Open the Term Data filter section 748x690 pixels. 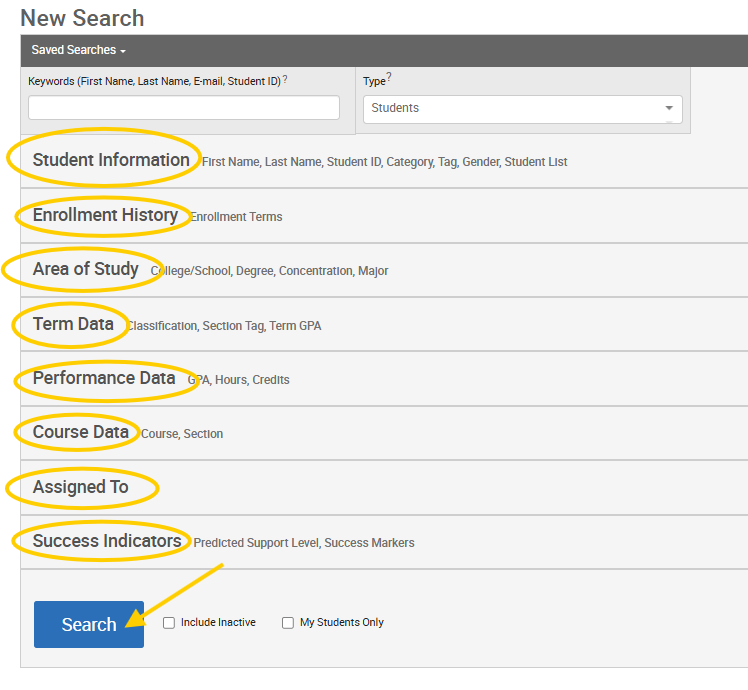(73, 324)
